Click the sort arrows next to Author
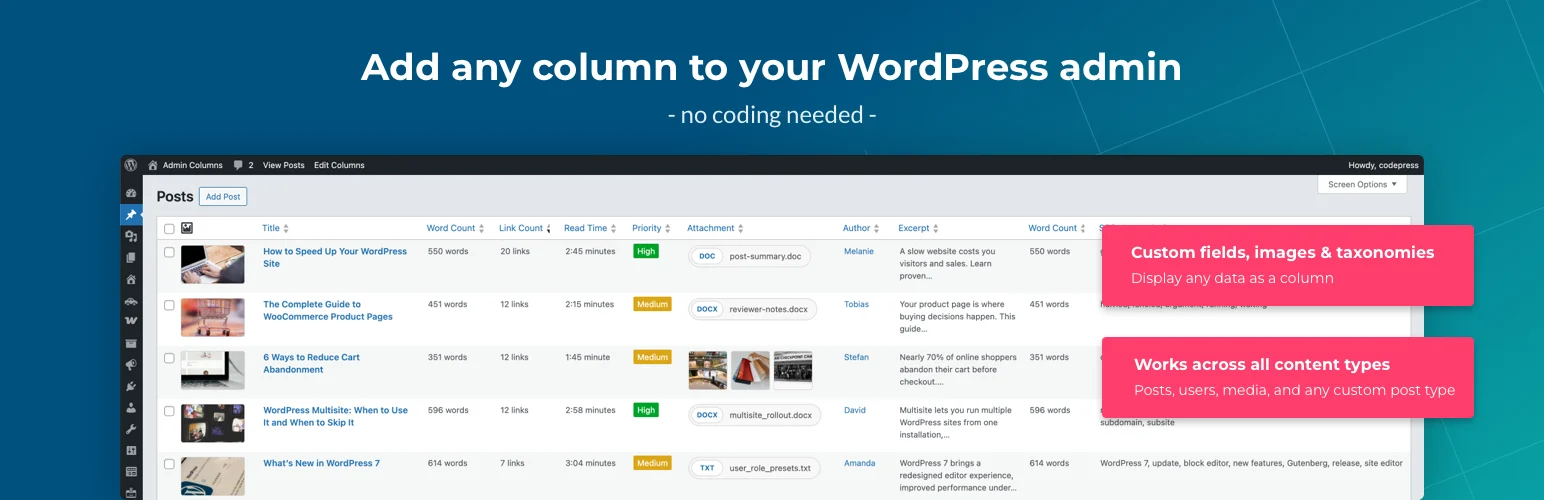 pos(877,229)
